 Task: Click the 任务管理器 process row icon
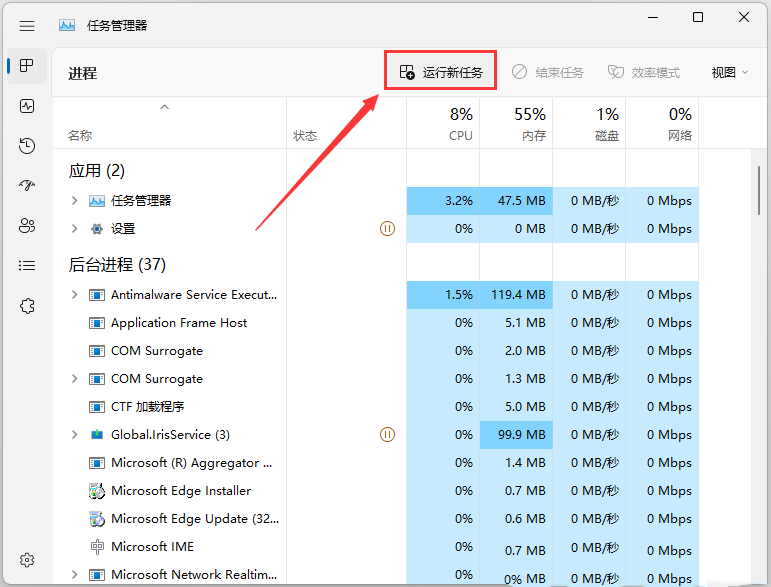click(x=97, y=201)
